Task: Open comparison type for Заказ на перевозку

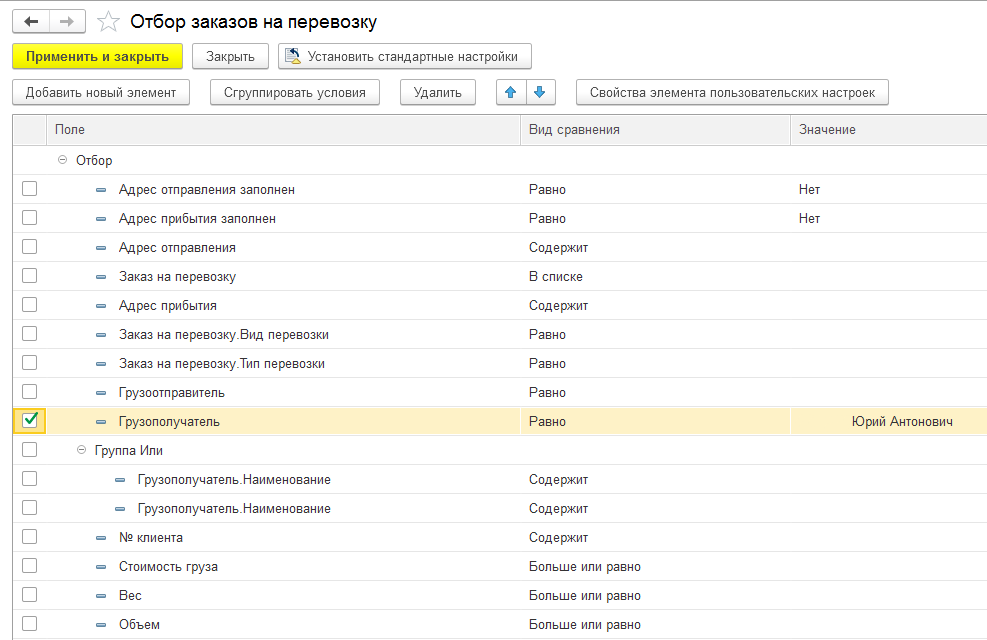Action: click(654, 277)
